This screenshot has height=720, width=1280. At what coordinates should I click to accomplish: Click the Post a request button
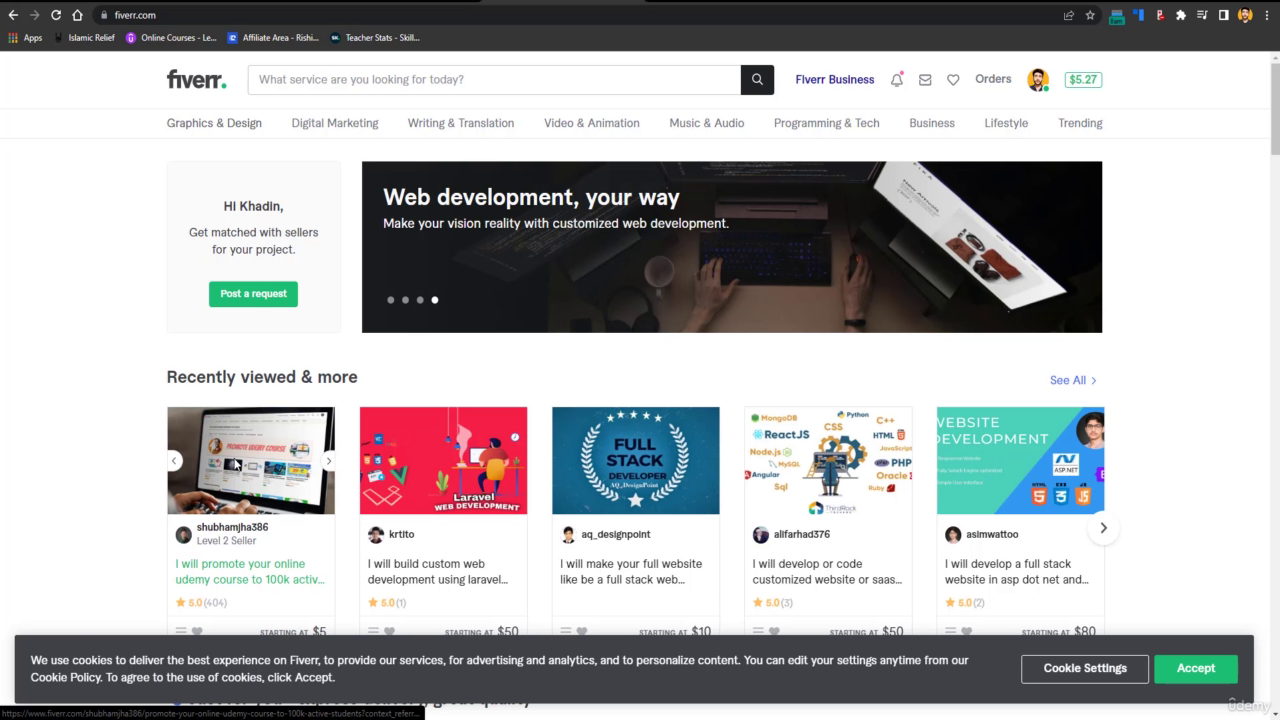pyautogui.click(x=253, y=294)
